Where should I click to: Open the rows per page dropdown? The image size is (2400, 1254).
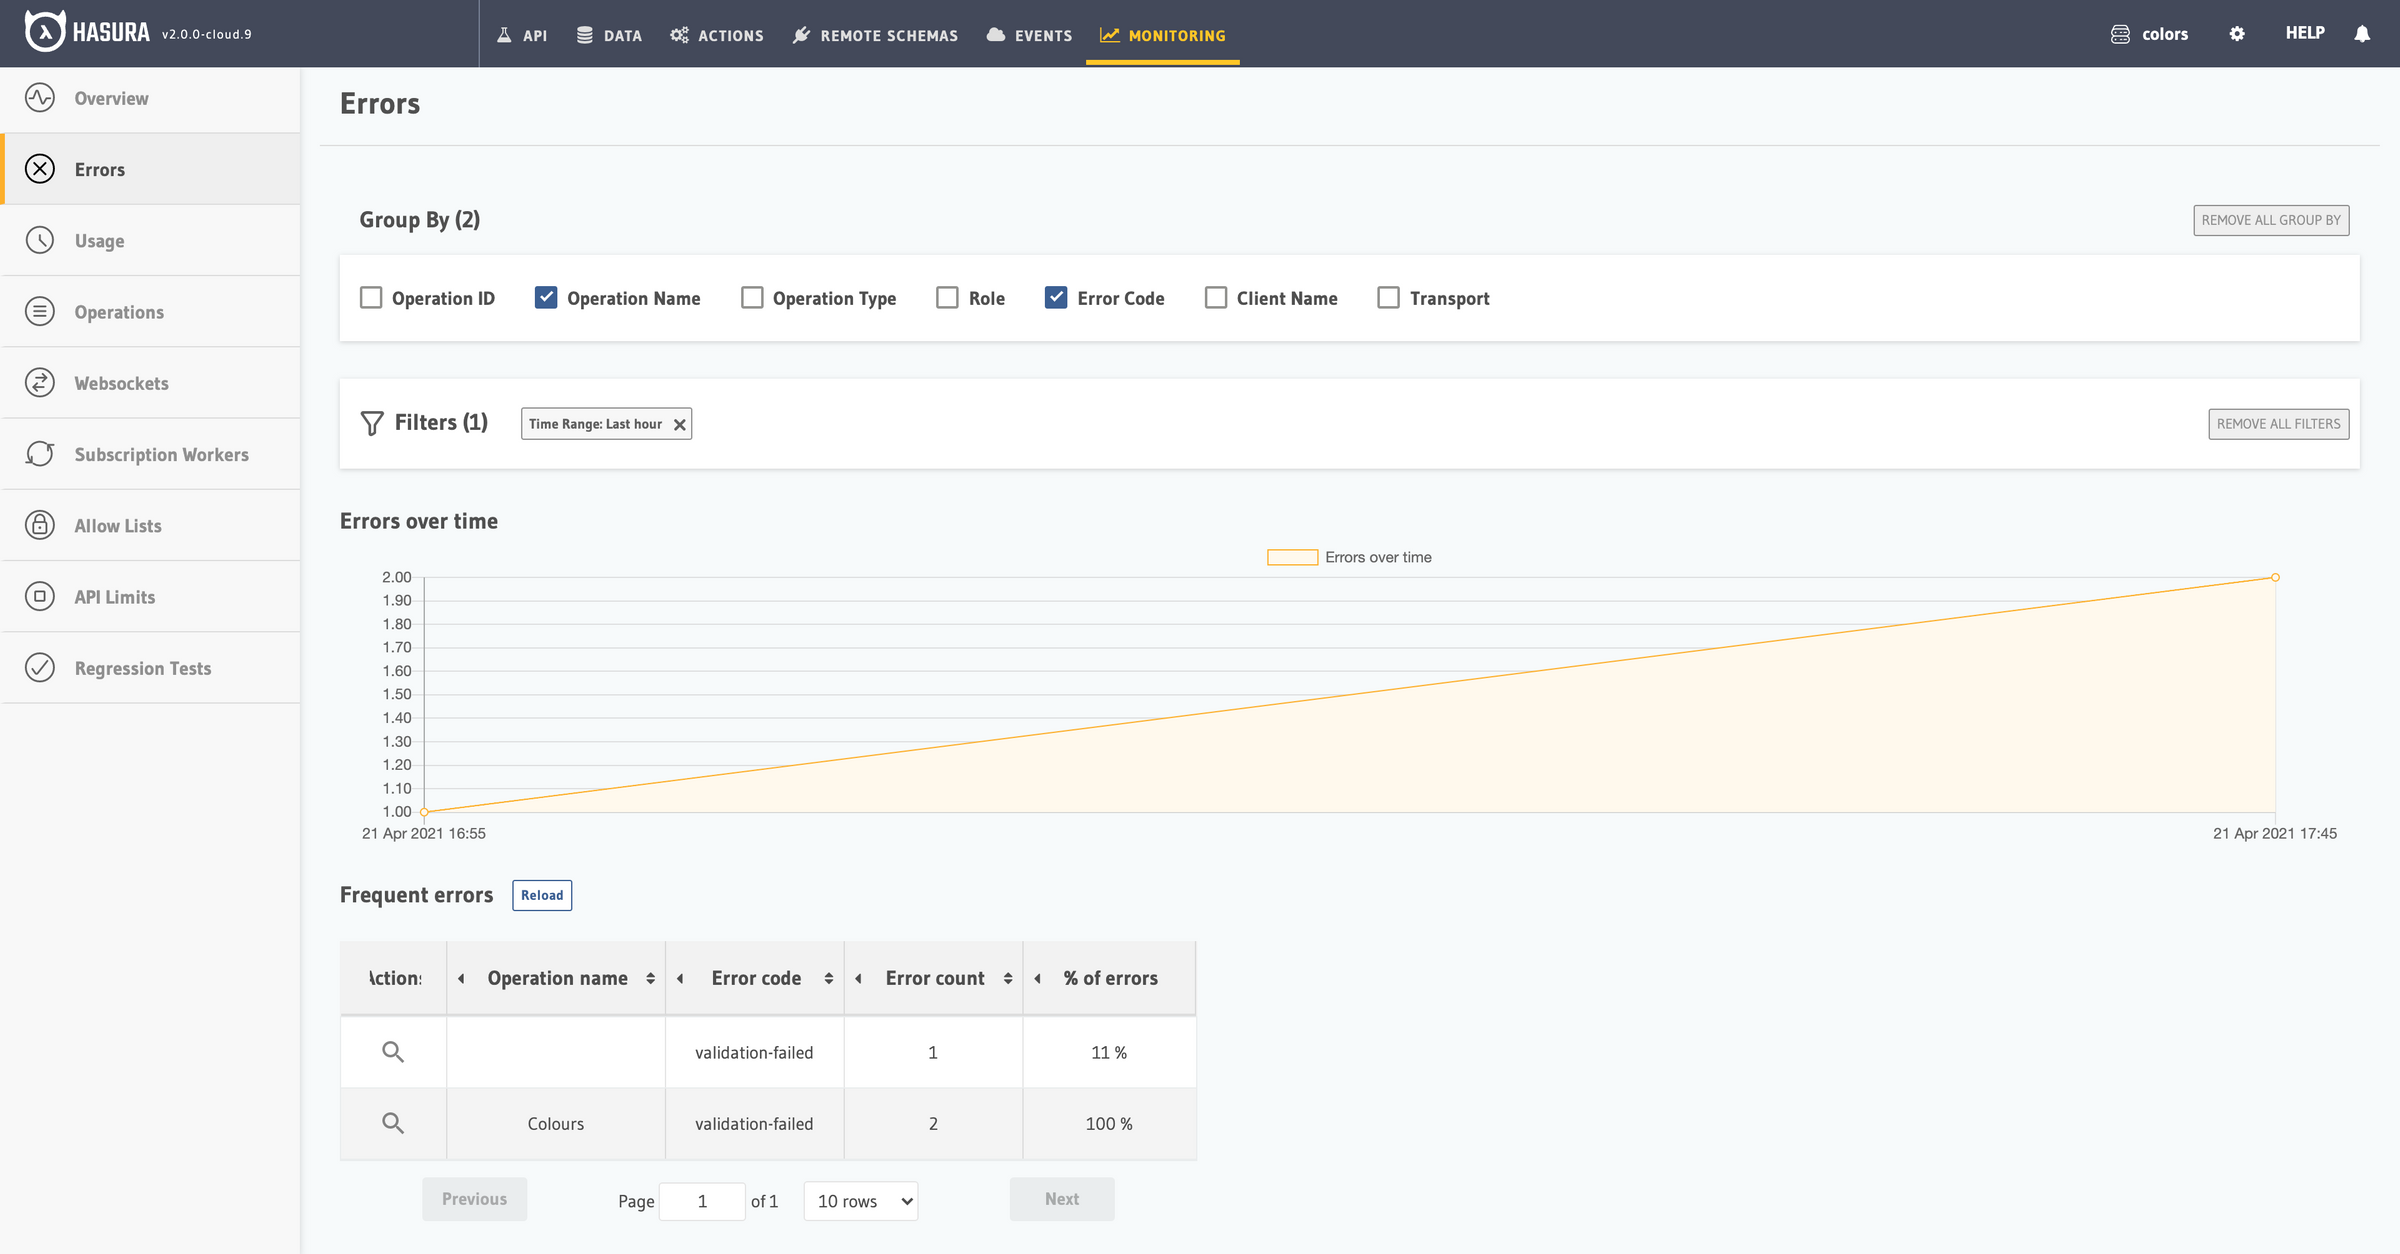coord(860,1201)
